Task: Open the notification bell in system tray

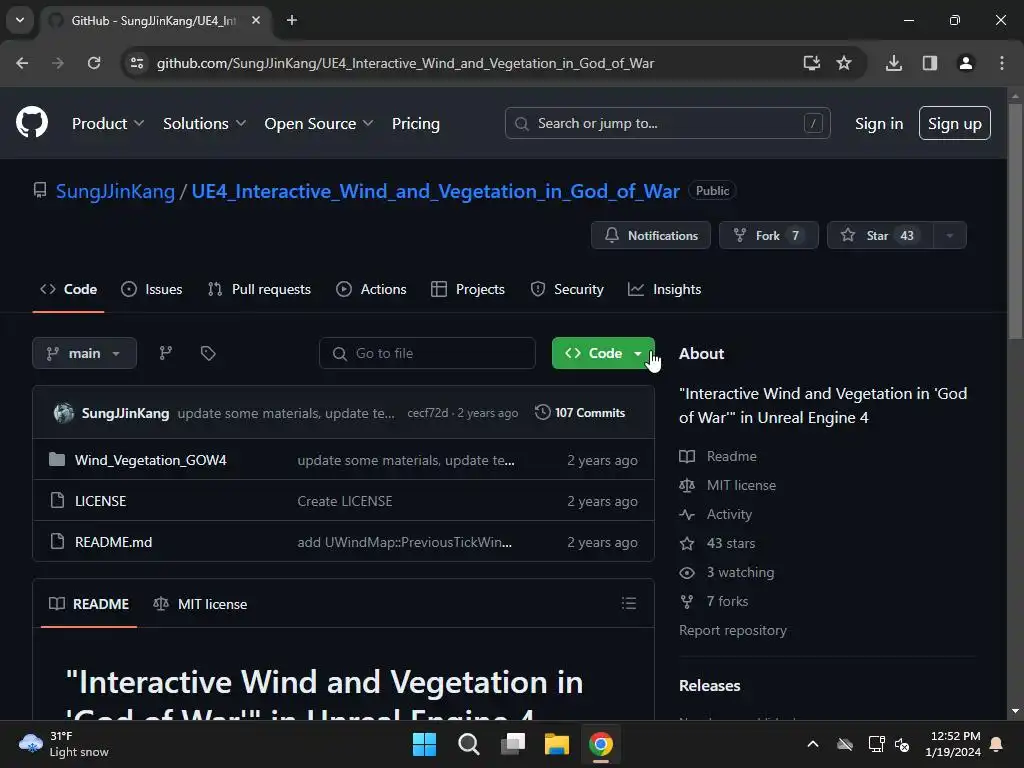Action: click(997, 744)
